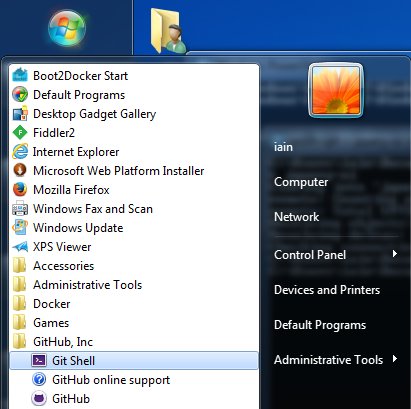Open the iain user folder link
The height and width of the screenshot is (409, 411).
pyautogui.click(x=283, y=147)
